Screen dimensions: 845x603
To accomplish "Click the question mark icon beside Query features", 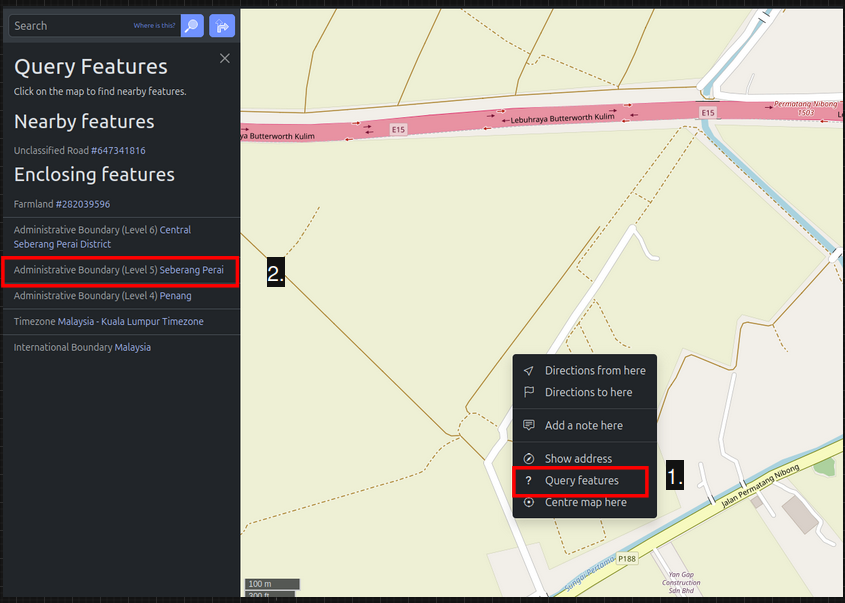I will click(x=528, y=481).
